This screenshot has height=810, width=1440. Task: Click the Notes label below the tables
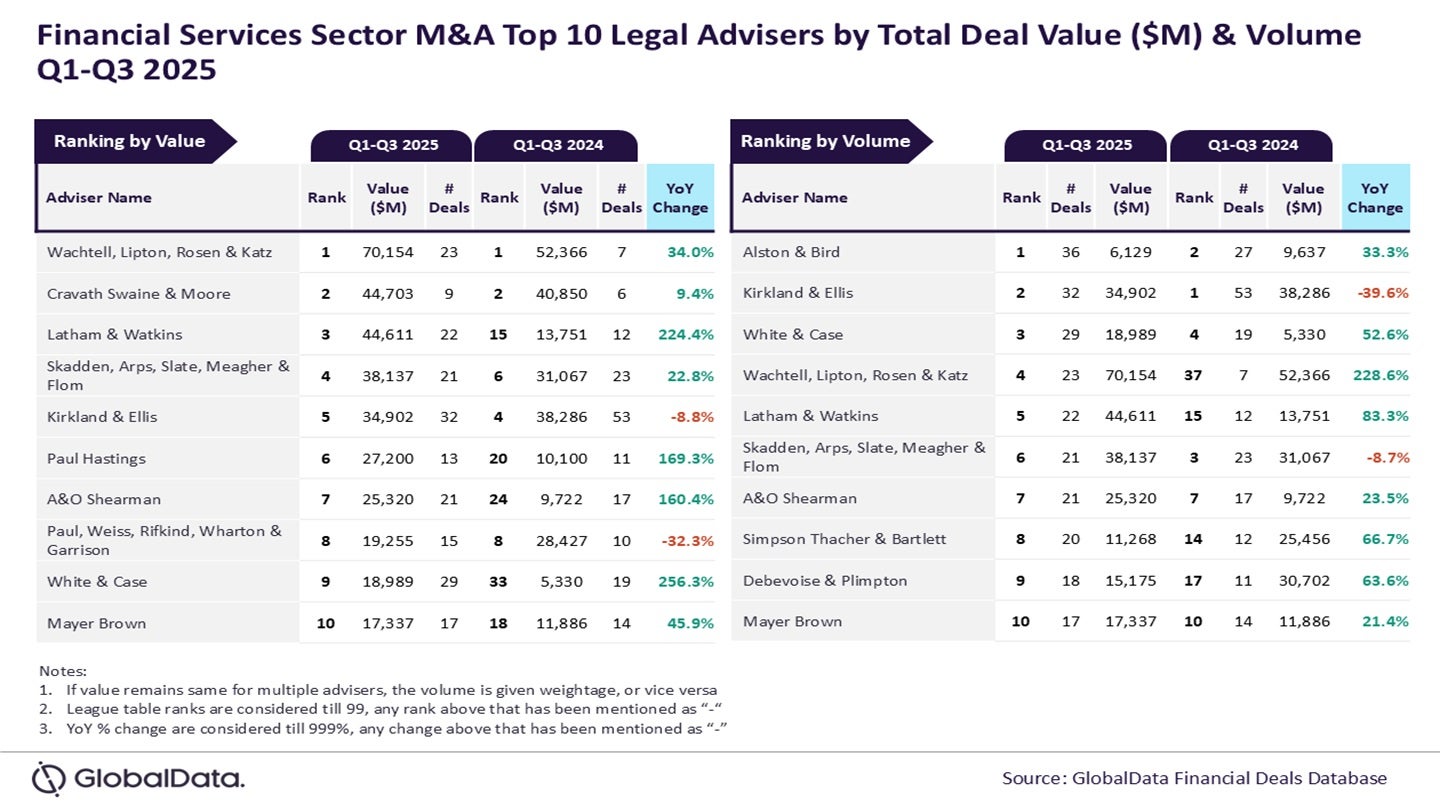(62, 670)
